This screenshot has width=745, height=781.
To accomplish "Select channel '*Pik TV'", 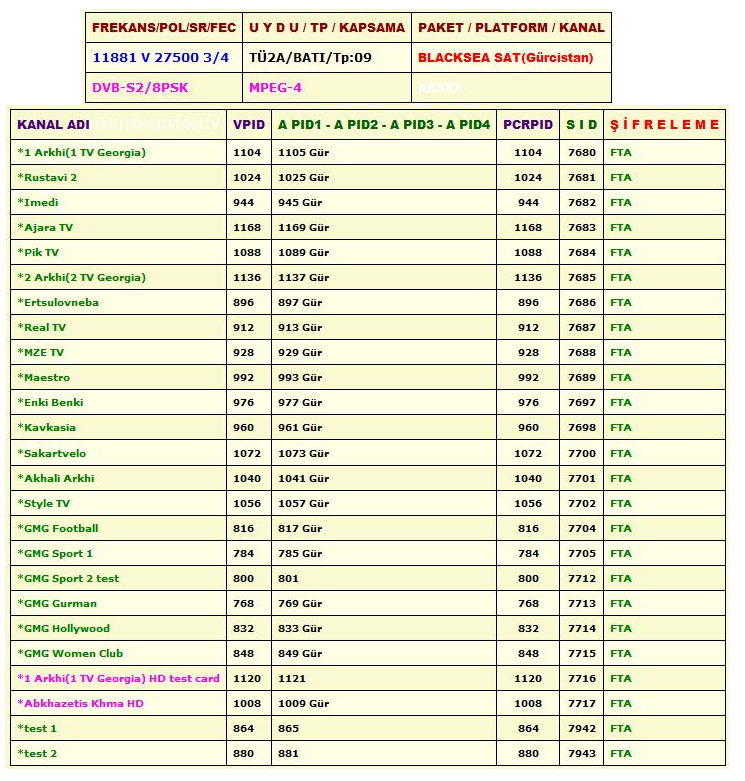I will click(38, 252).
